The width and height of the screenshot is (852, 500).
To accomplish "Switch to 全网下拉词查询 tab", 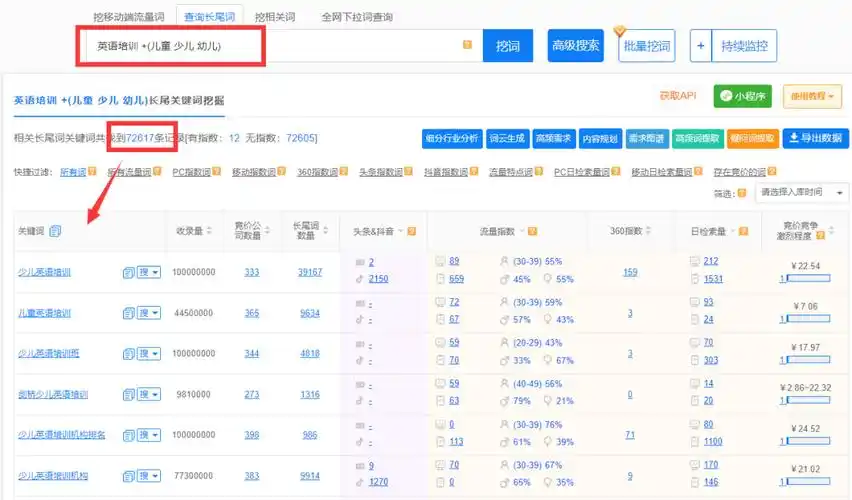I will (x=357, y=17).
